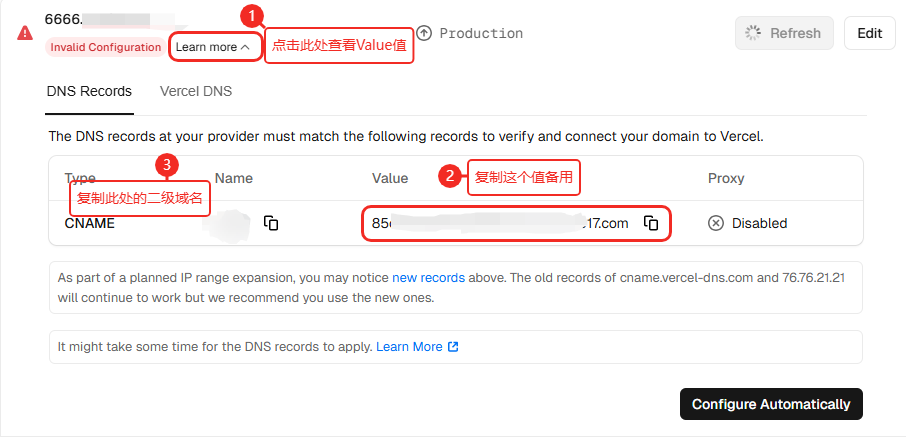Click the external link icon beside Learn More
Image resolution: width=906 pixels, height=437 pixels.
(453, 347)
